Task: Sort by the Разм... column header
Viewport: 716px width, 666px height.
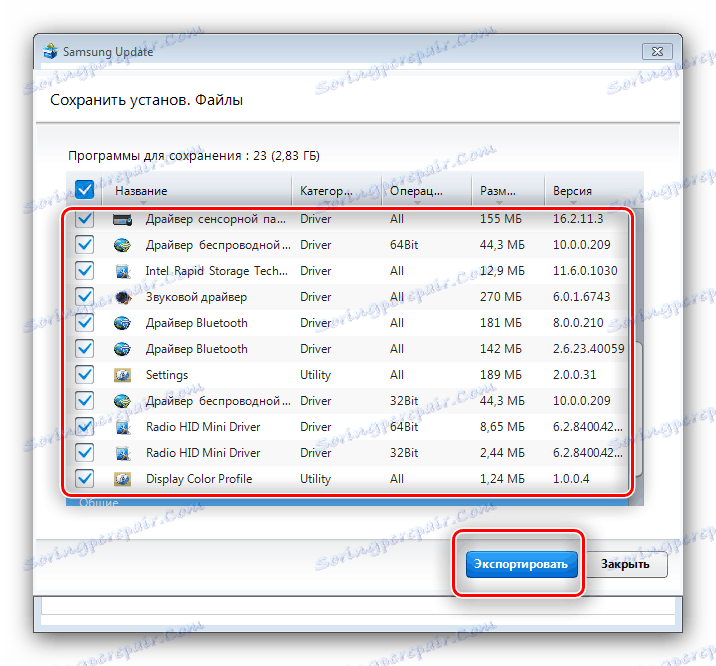Action: point(508,191)
